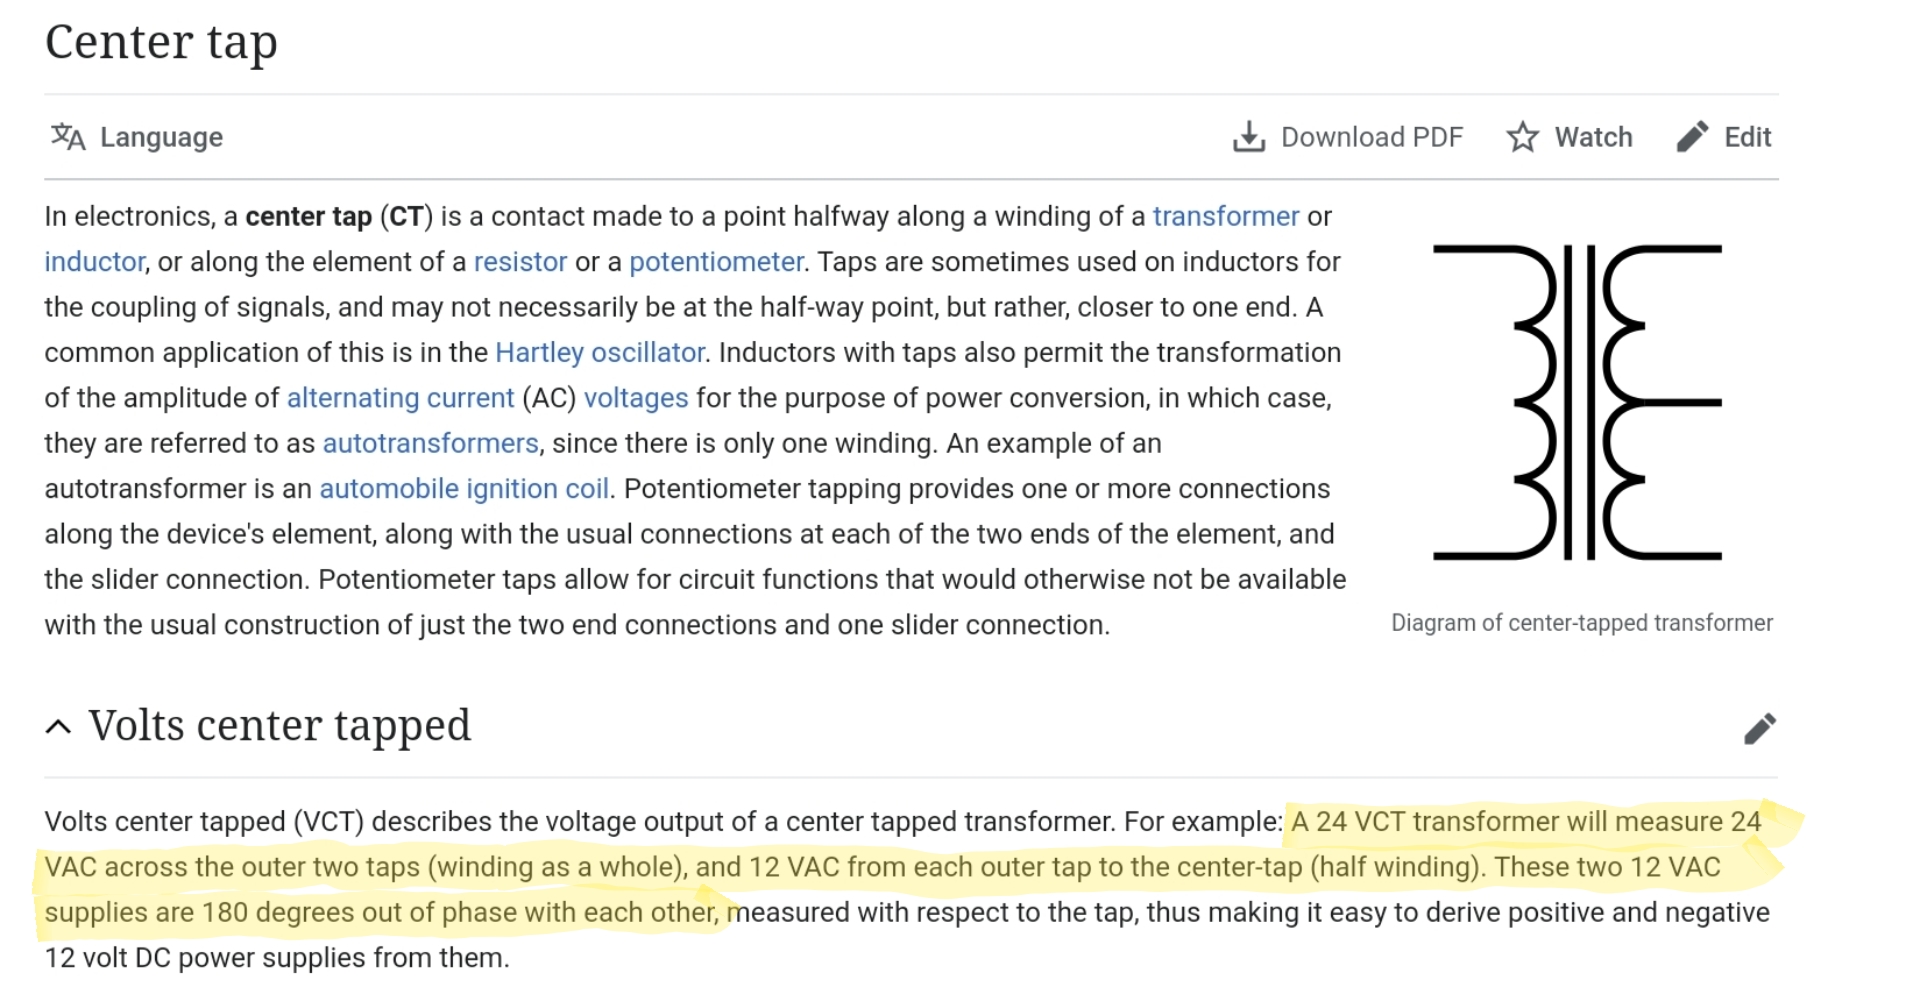Visit the autotransformers link
The image size is (1920, 987).
click(430, 443)
